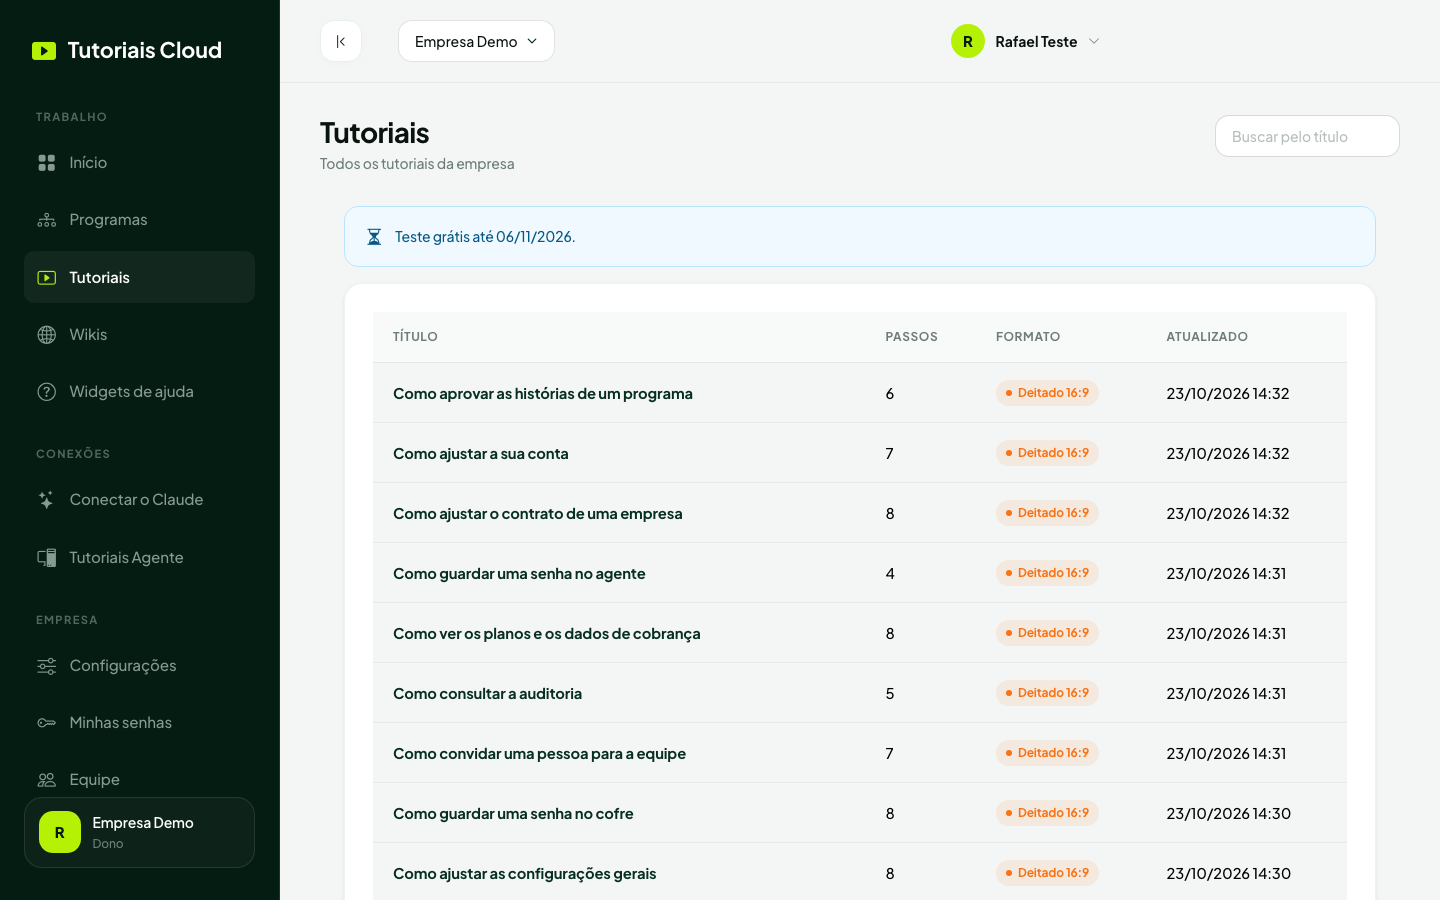The width and height of the screenshot is (1440, 900).
Task: Open Equipe in the sidebar
Action: (139, 780)
